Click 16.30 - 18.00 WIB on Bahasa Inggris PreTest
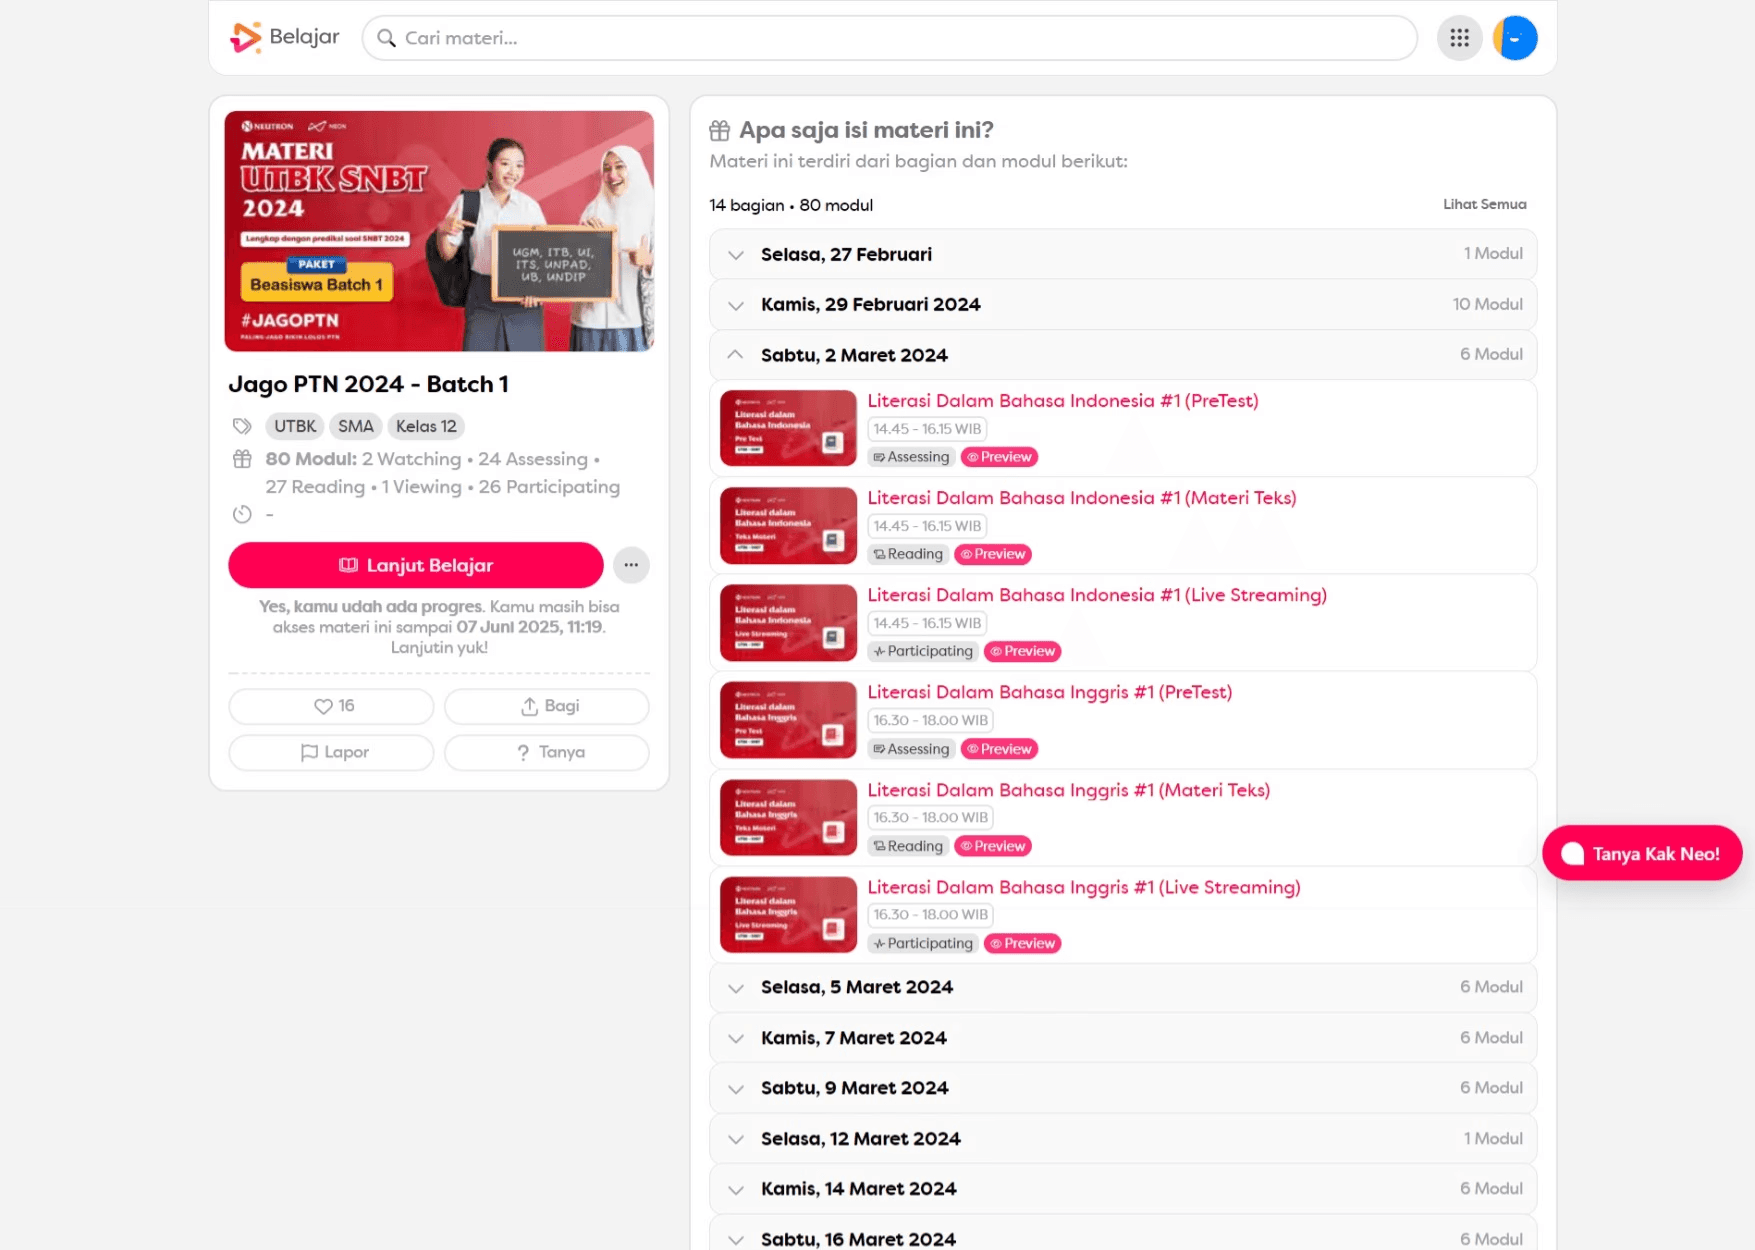 point(930,720)
